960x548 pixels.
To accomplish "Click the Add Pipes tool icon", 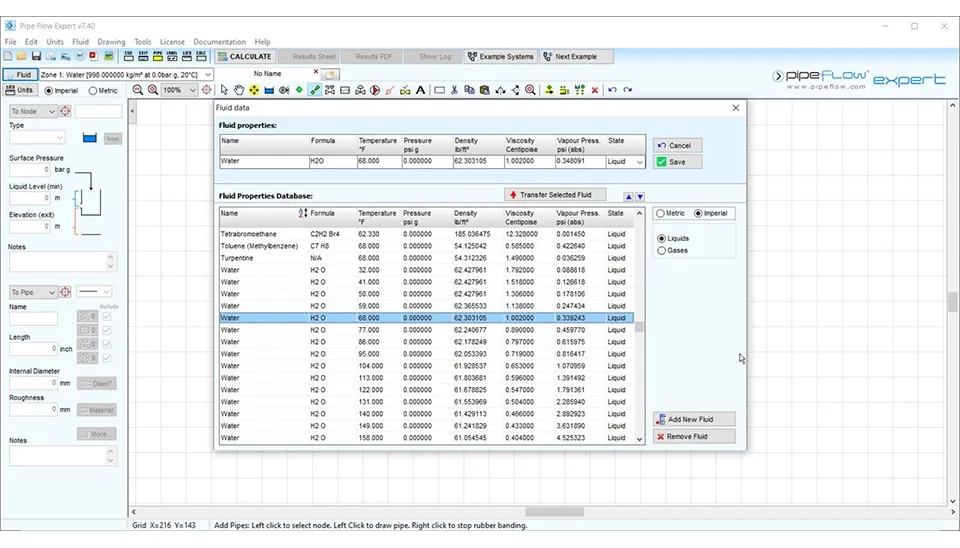I will 315,90.
